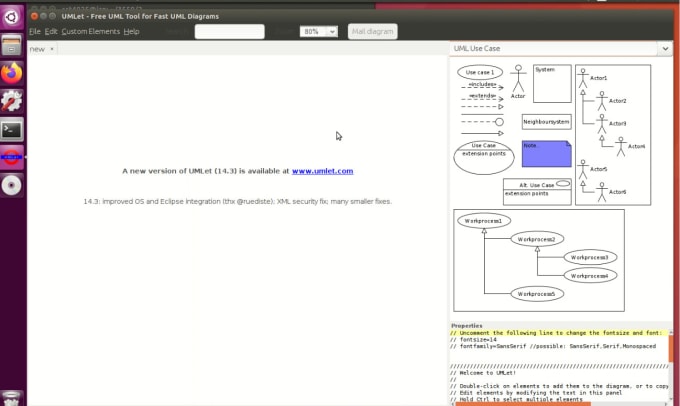Select the solid arrow with hollow triangle head
Viewport: 680px width, 406px height.
(482, 134)
